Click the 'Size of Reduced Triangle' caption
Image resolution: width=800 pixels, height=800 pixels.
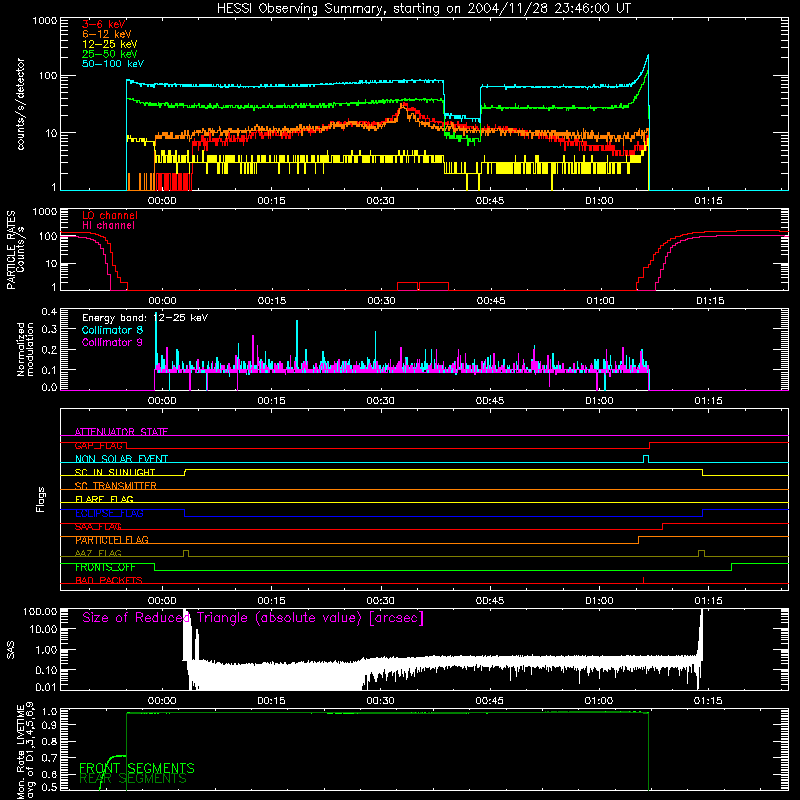(x=253, y=618)
